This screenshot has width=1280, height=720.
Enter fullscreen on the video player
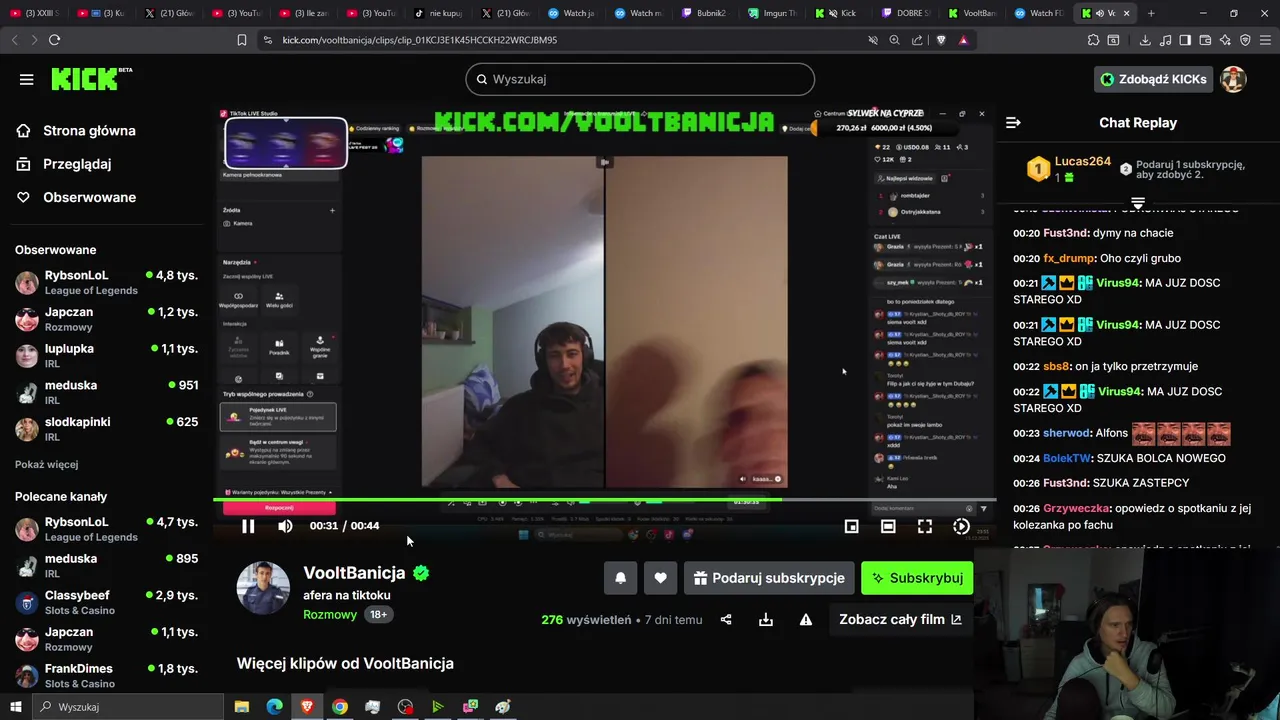coord(925,526)
